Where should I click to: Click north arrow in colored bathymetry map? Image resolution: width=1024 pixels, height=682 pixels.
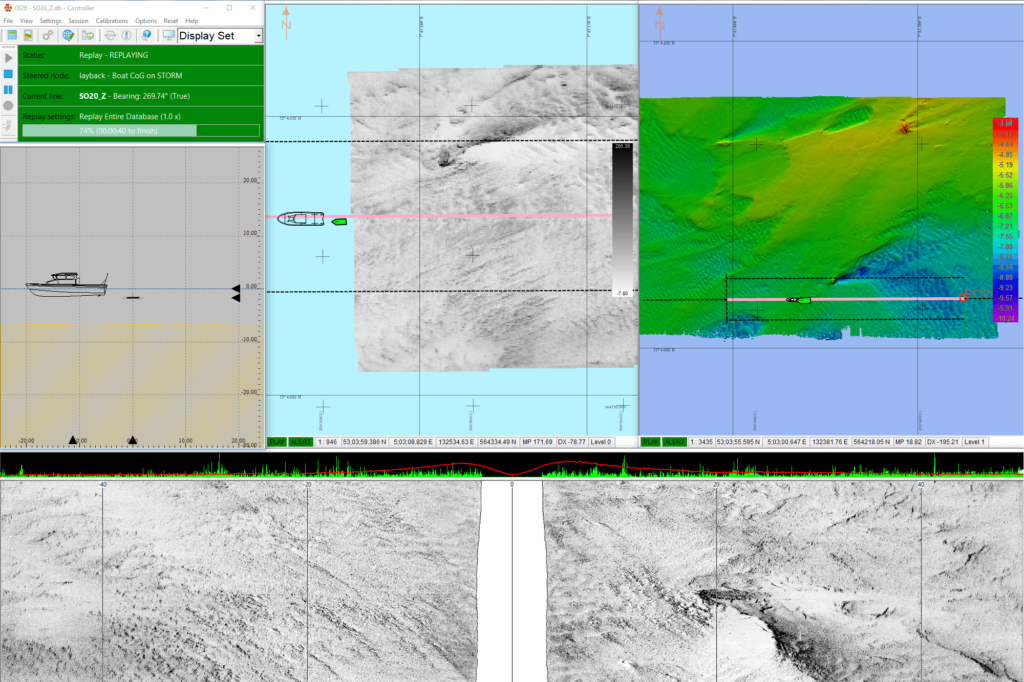[660, 24]
